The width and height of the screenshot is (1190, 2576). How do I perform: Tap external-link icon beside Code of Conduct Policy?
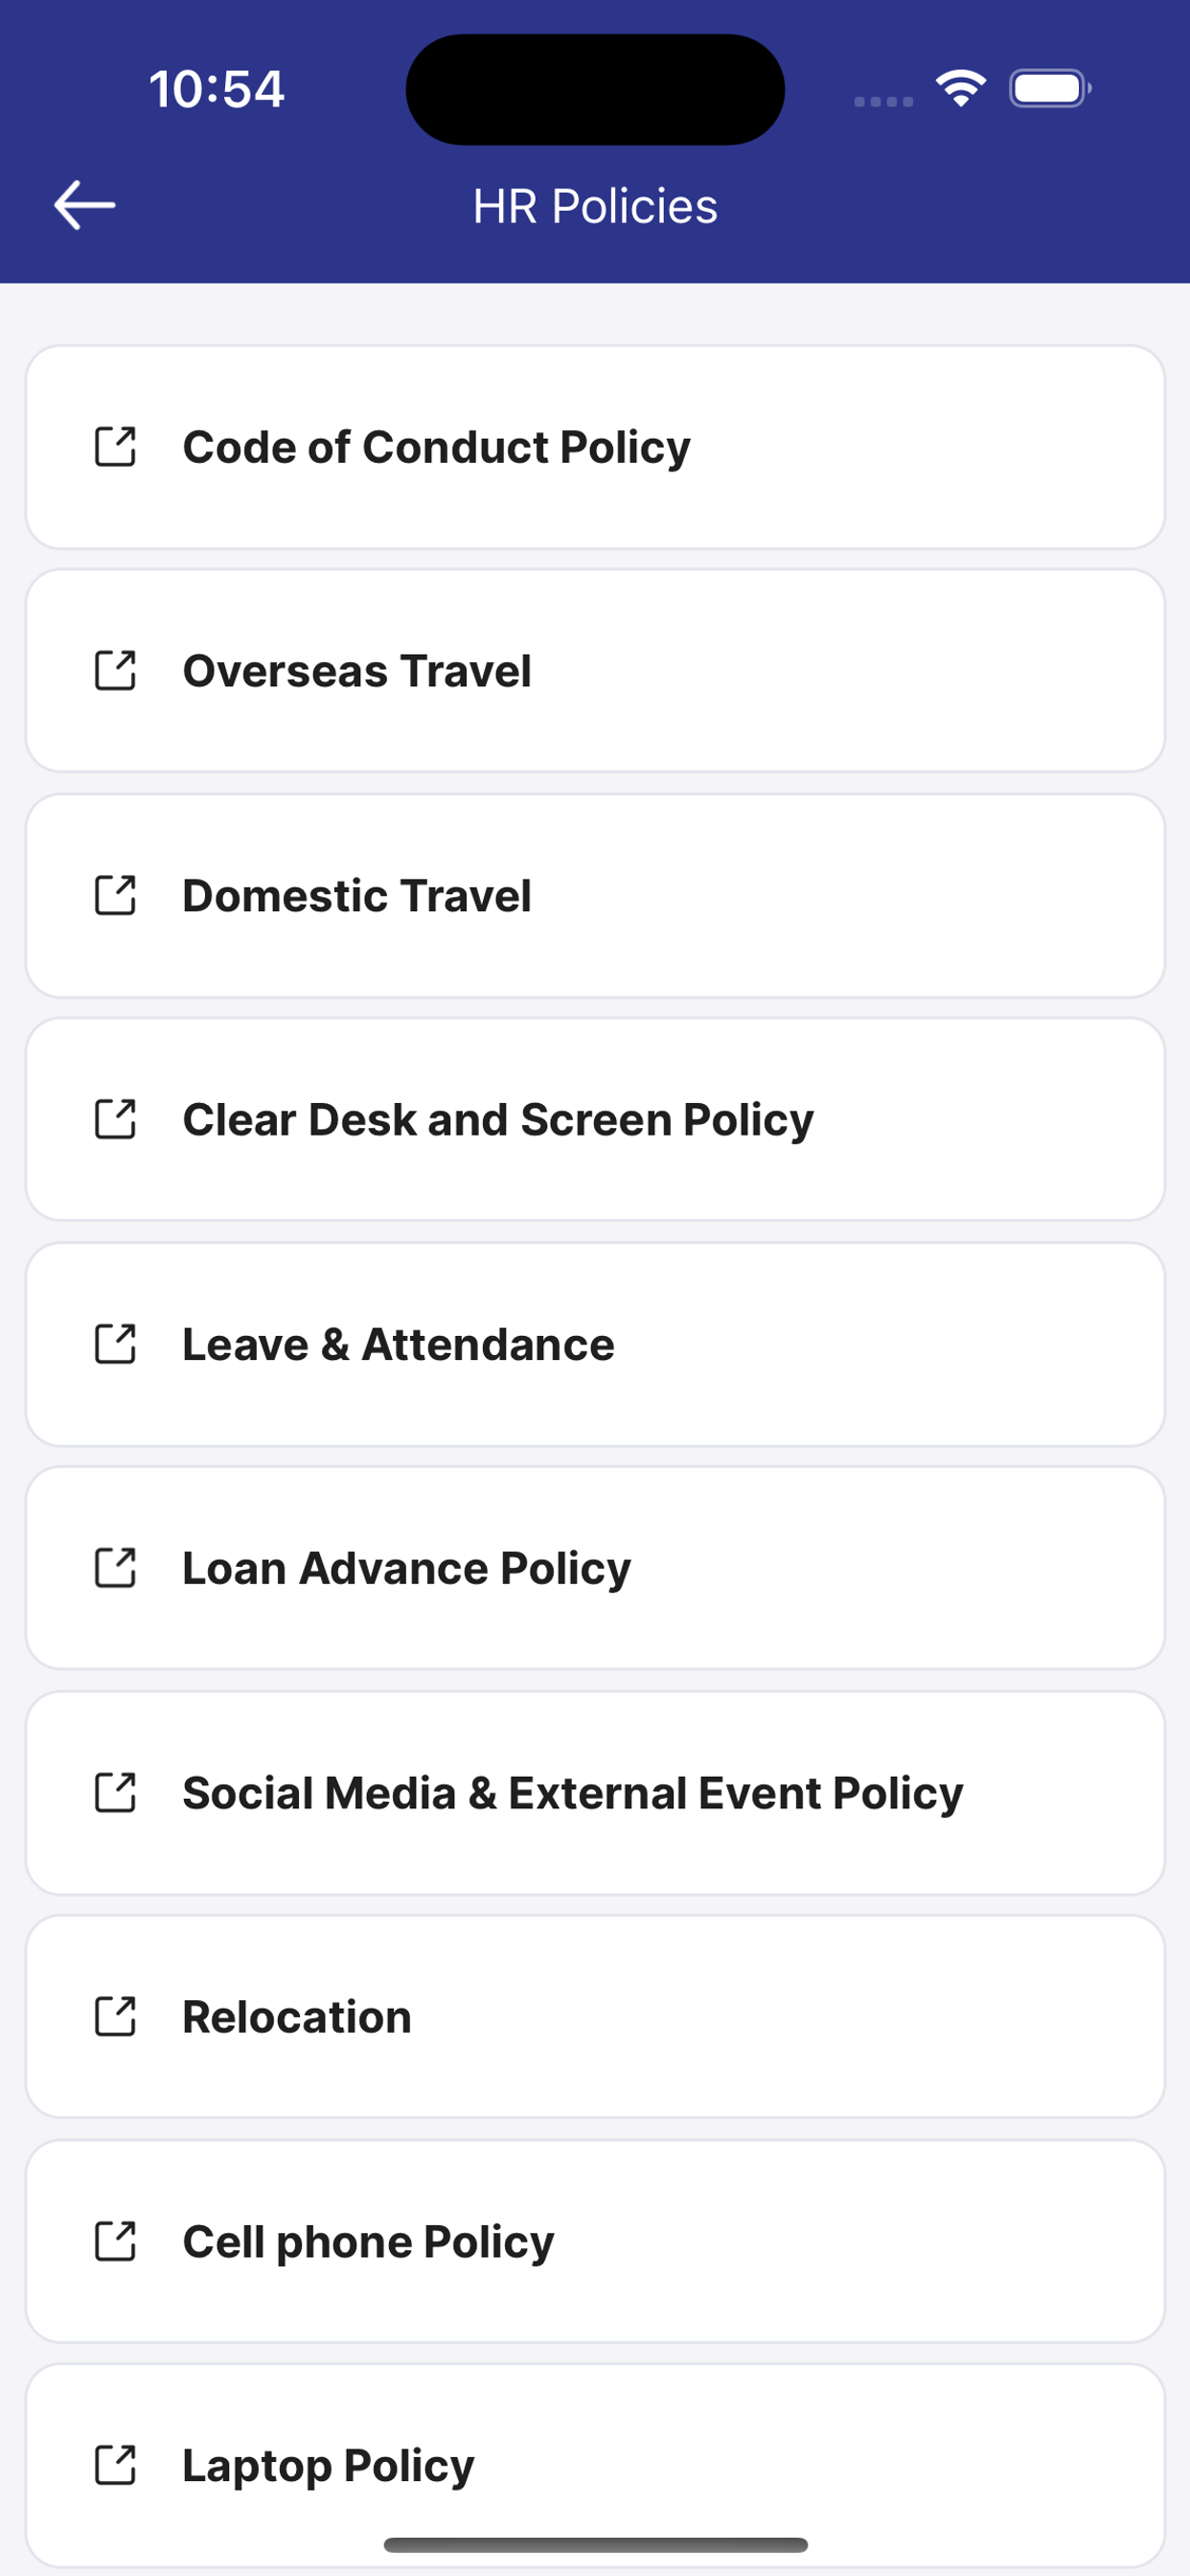(x=115, y=447)
